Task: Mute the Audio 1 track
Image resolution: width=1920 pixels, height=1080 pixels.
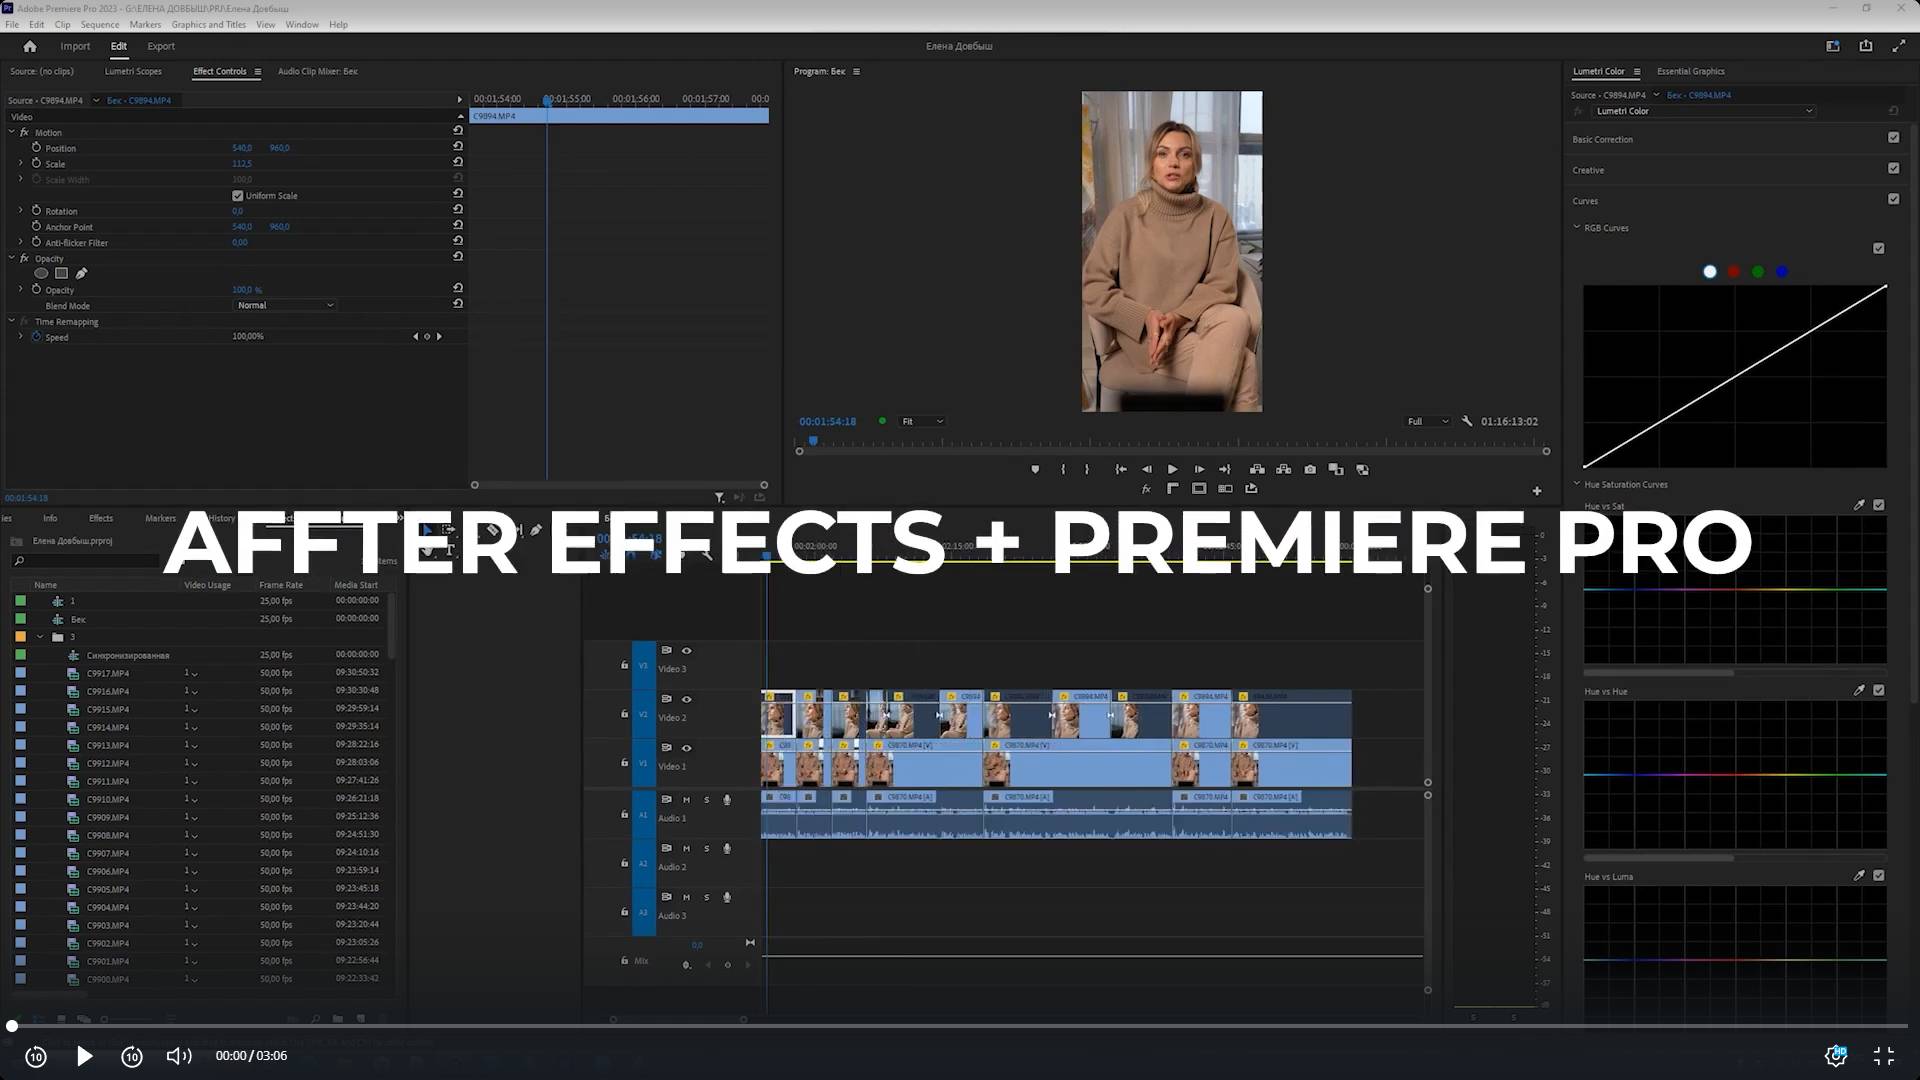Action: tap(686, 799)
